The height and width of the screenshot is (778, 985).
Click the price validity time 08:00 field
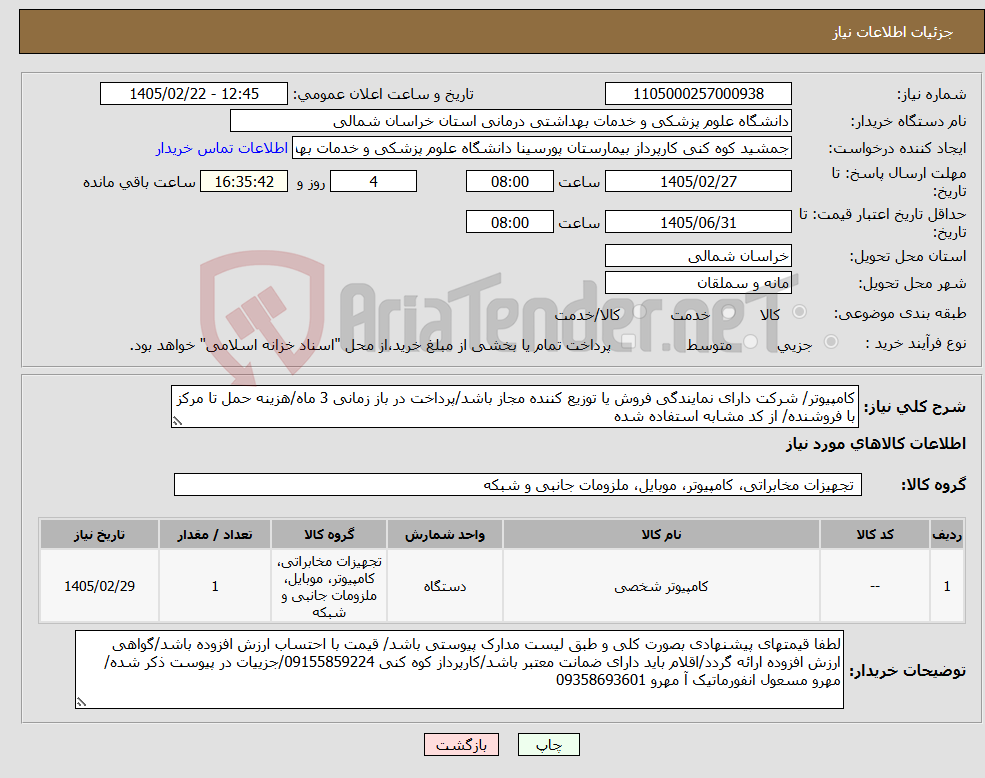click(509, 222)
